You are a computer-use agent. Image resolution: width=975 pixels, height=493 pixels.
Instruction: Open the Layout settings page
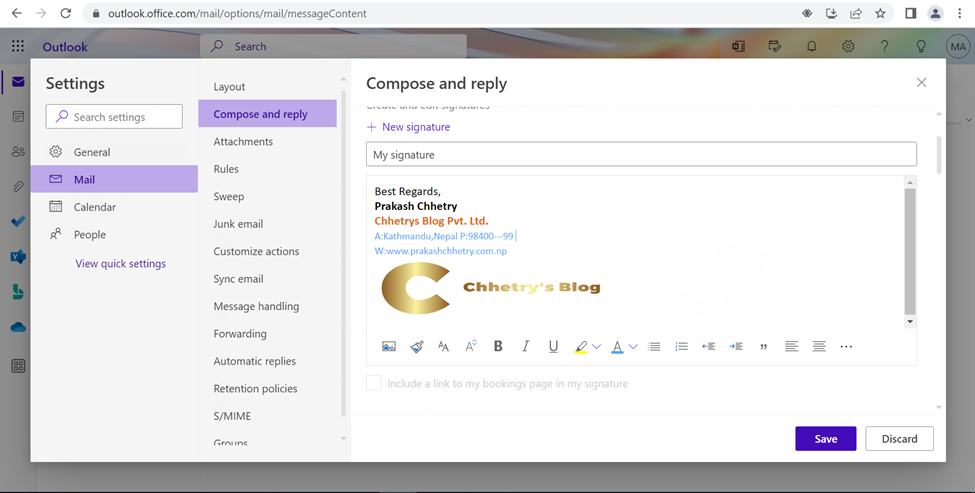tap(267, 86)
